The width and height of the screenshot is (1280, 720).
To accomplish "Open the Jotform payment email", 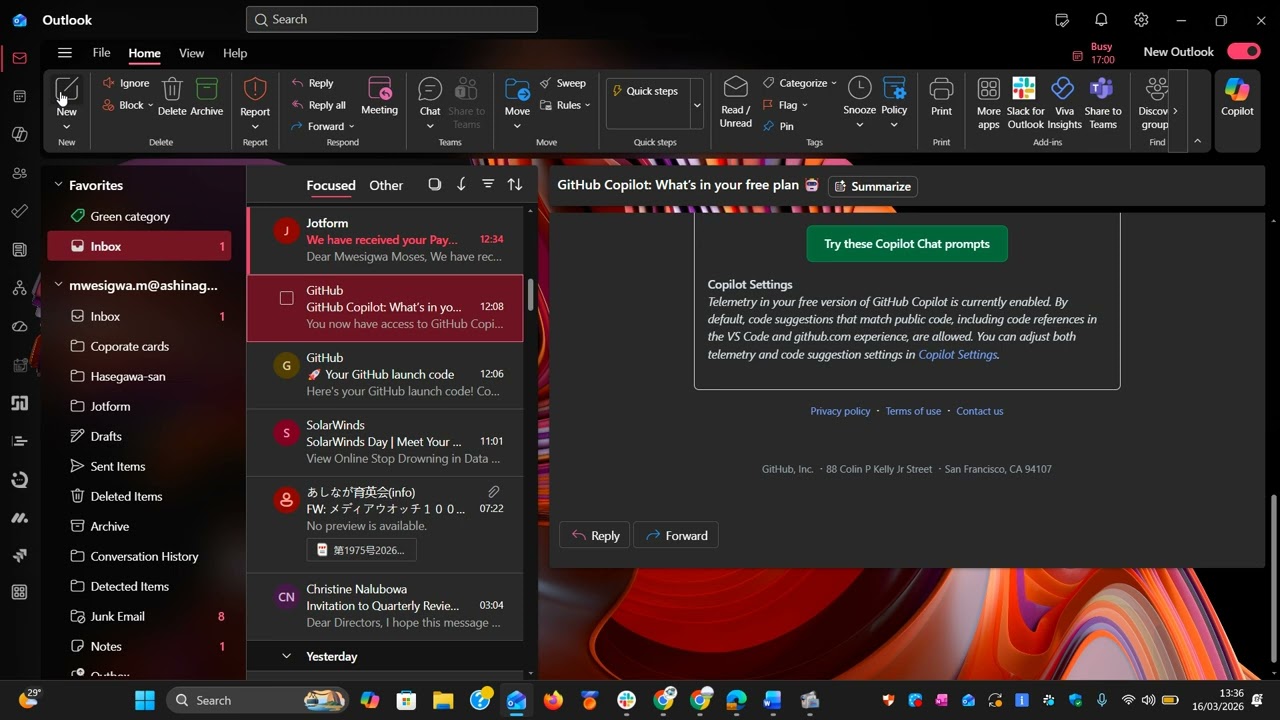I will click(385, 240).
